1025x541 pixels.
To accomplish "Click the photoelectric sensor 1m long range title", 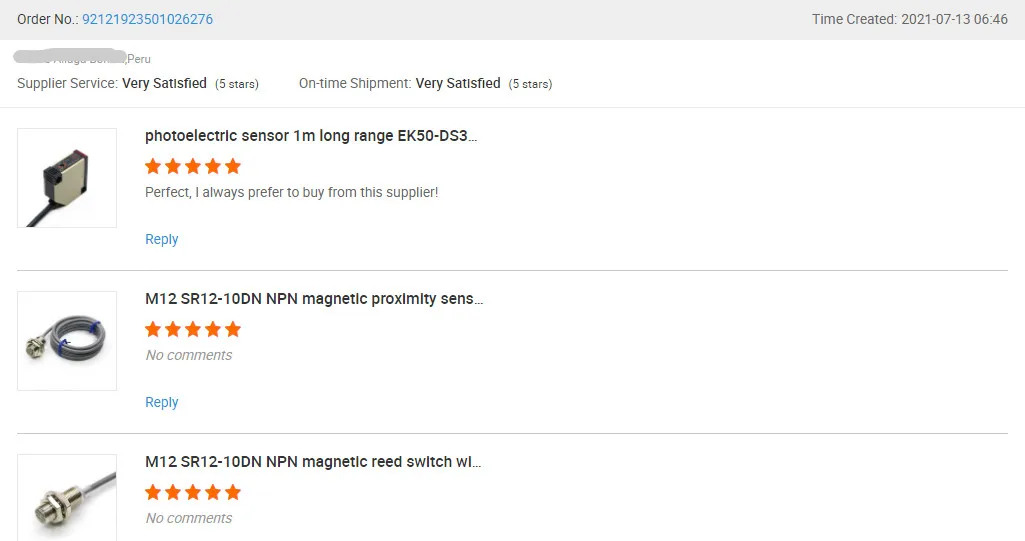I will [310, 135].
